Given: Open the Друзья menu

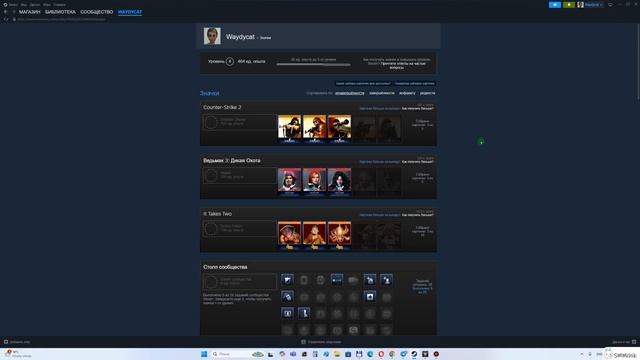Looking at the screenshot, I should tap(35, 4).
